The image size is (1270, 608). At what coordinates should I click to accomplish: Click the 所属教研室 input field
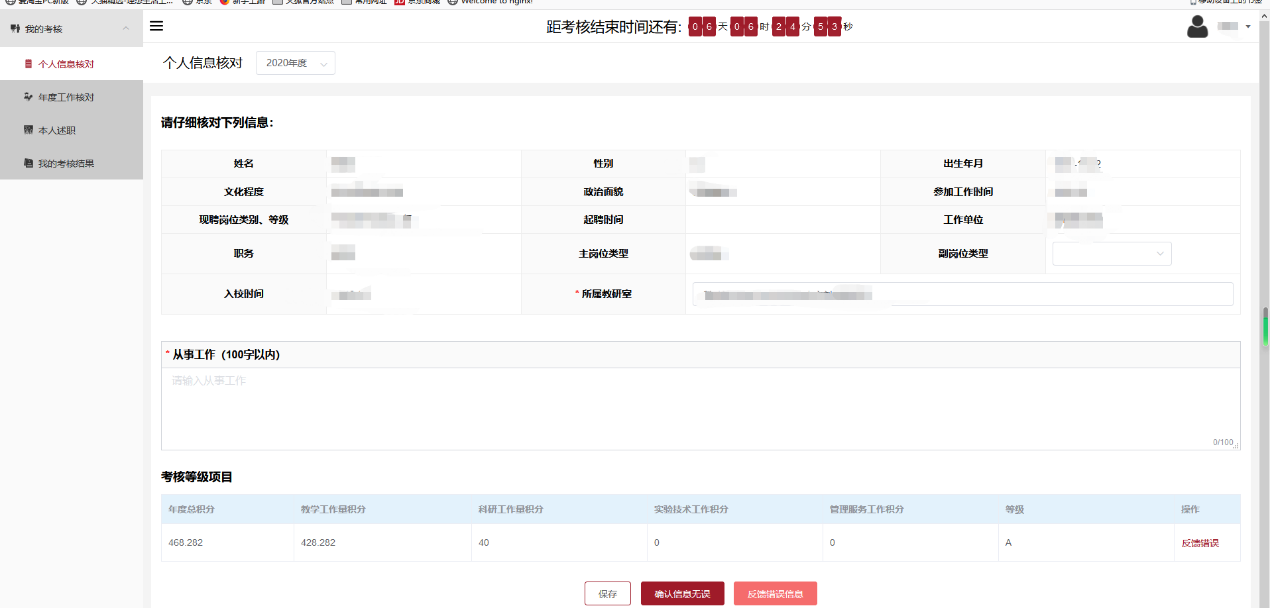[x=962, y=294]
